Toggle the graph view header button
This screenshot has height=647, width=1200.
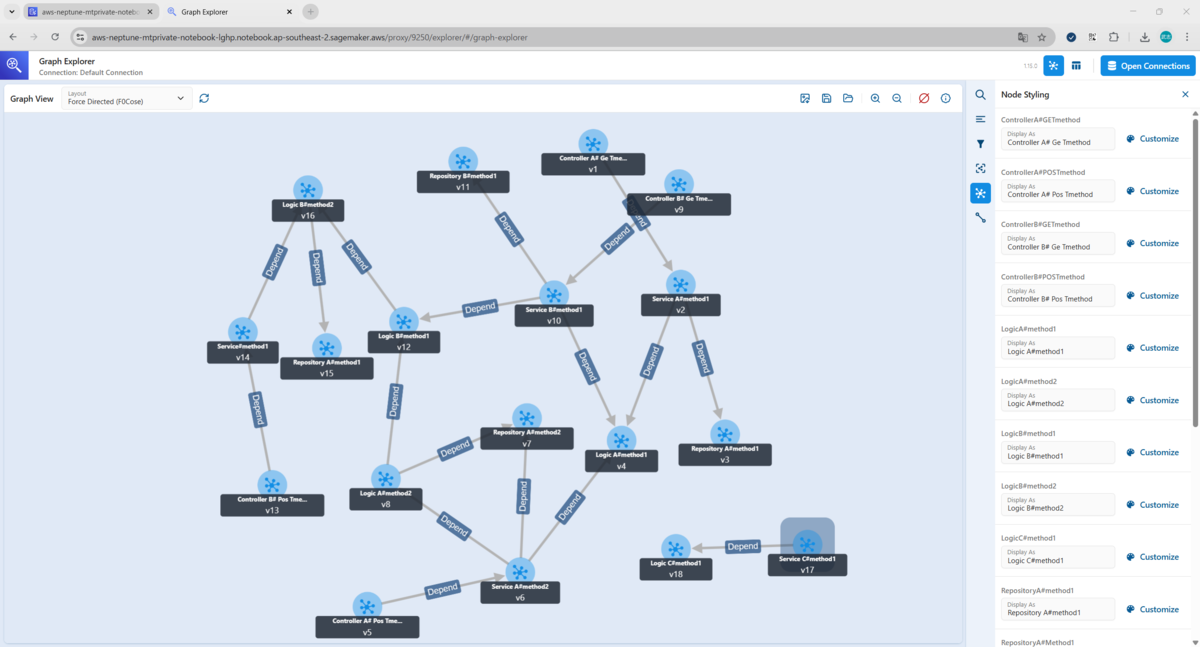(1054, 65)
